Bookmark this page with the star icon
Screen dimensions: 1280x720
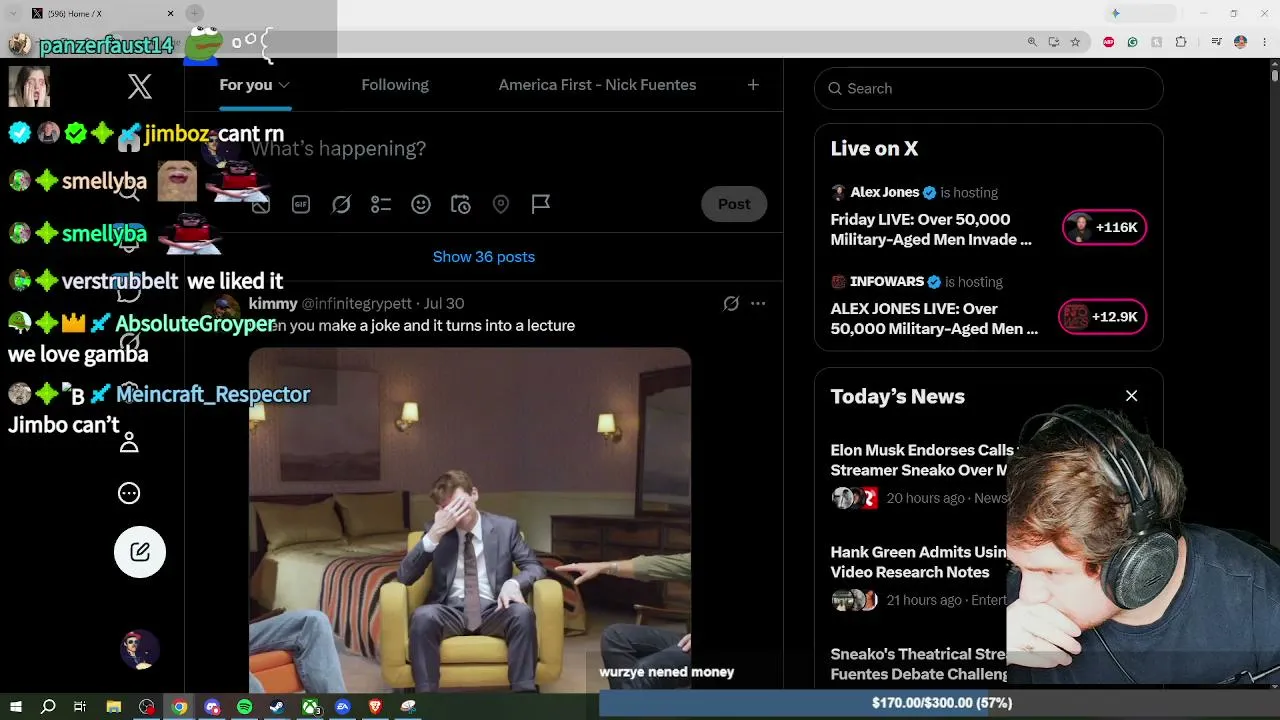pyautogui.click(x=1075, y=42)
